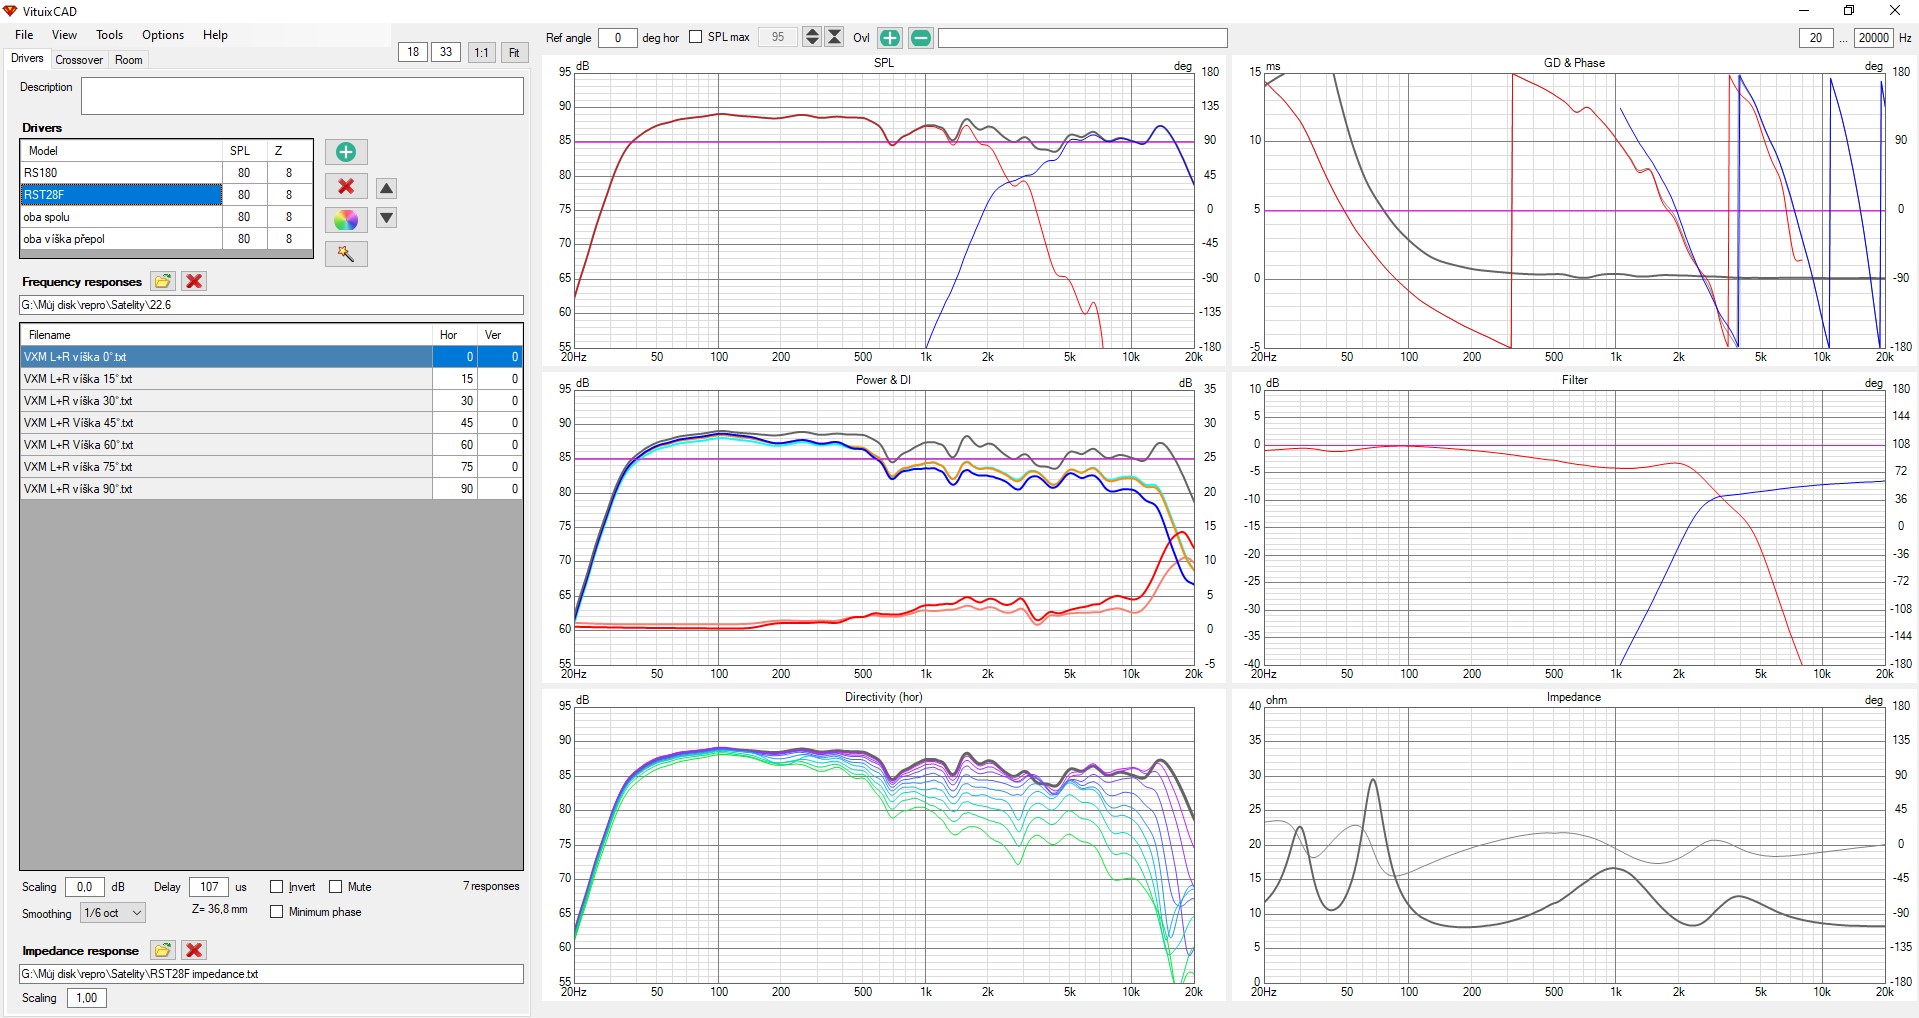Edit the maximum frequency field showing 20000
Image resolution: width=1919 pixels, height=1018 pixels.
coord(1873,38)
